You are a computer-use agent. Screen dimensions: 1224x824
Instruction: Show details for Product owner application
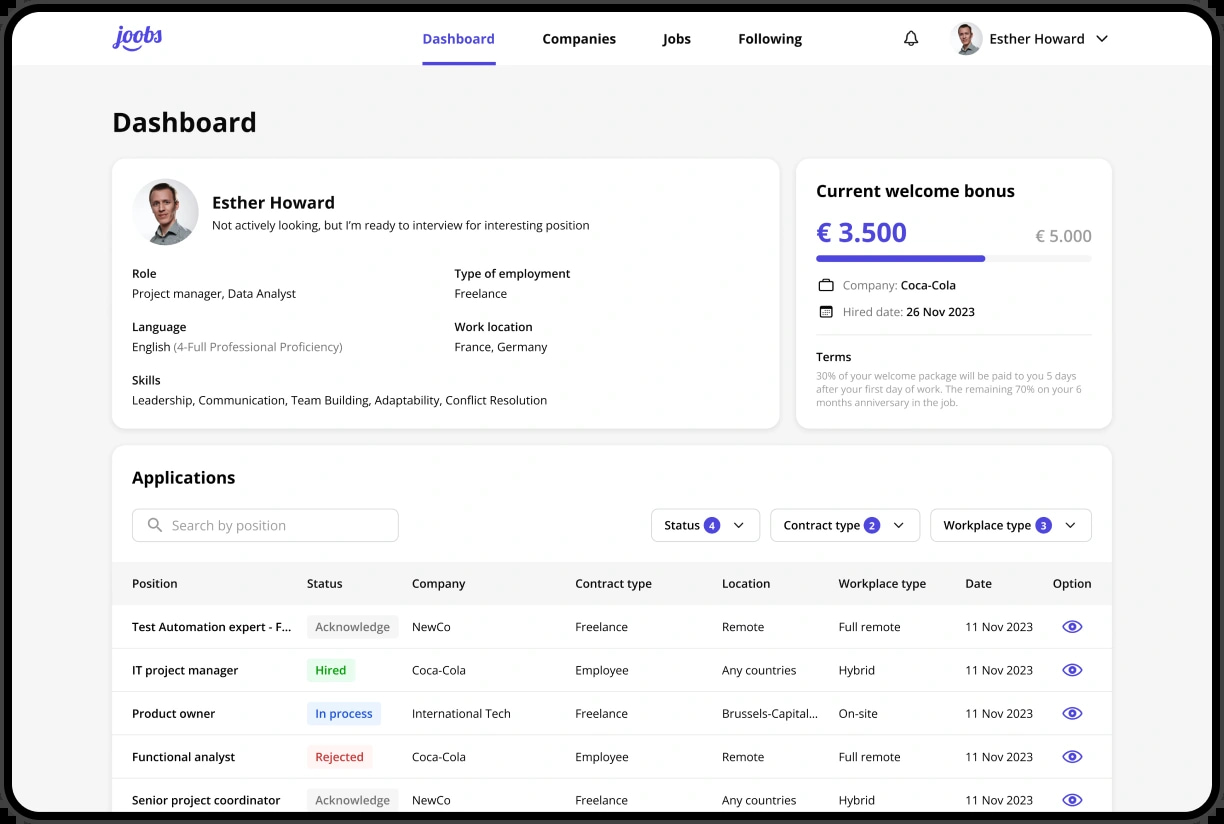click(x=1072, y=713)
